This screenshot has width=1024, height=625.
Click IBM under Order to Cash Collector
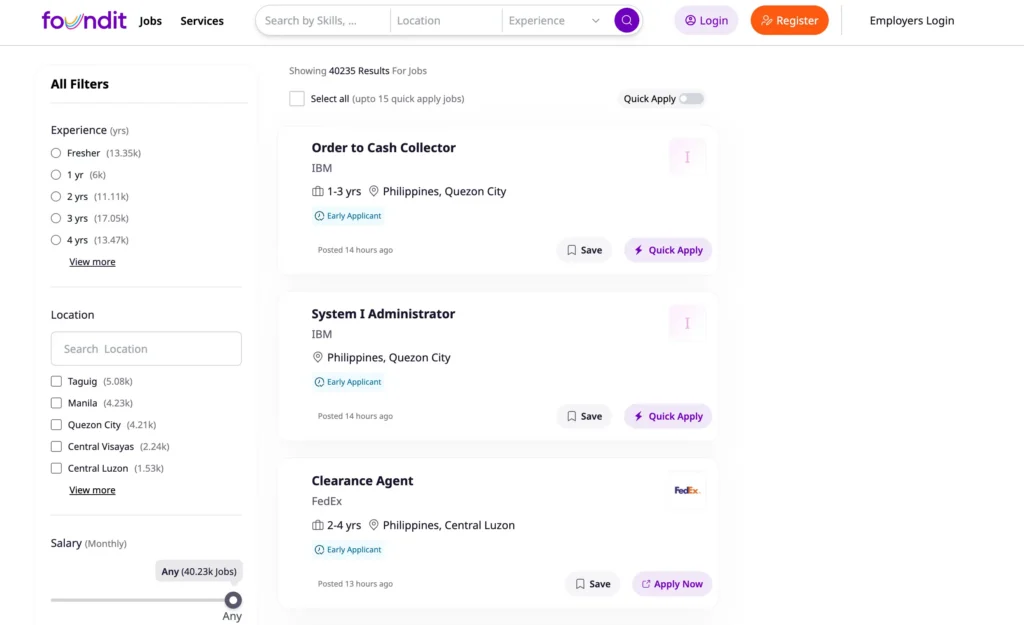coord(322,168)
